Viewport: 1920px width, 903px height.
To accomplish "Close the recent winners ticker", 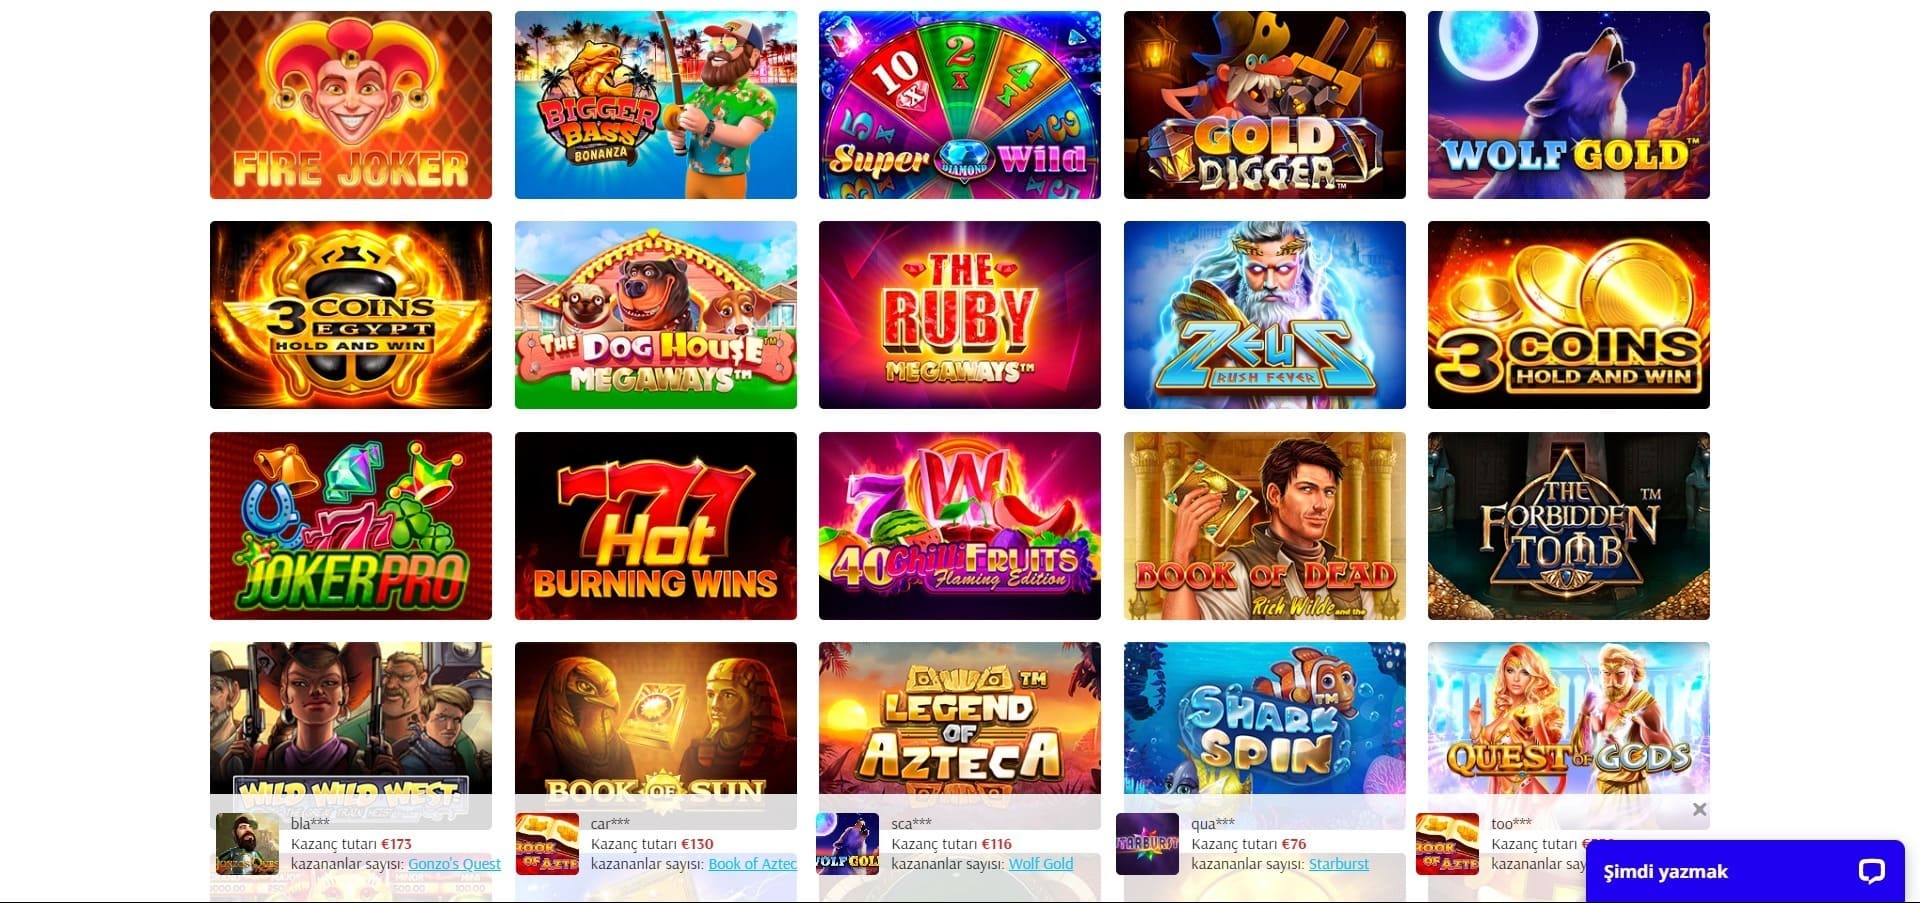I will point(1699,809).
